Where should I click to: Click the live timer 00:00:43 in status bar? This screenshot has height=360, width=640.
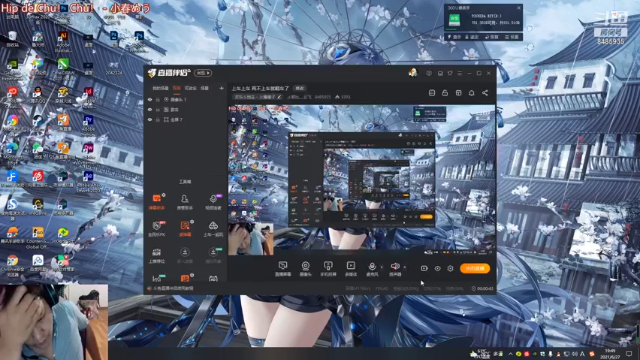click(482, 289)
